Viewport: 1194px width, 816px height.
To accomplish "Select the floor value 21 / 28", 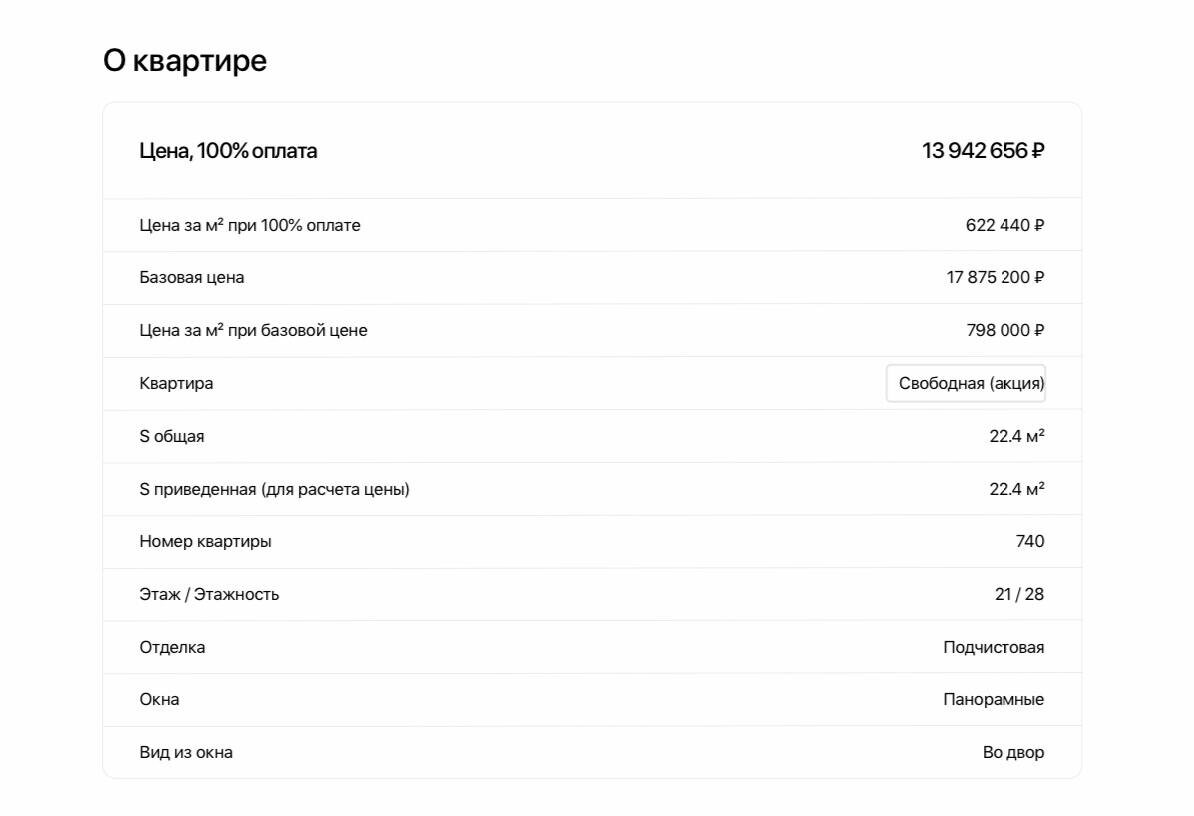I will (x=1019, y=594).
